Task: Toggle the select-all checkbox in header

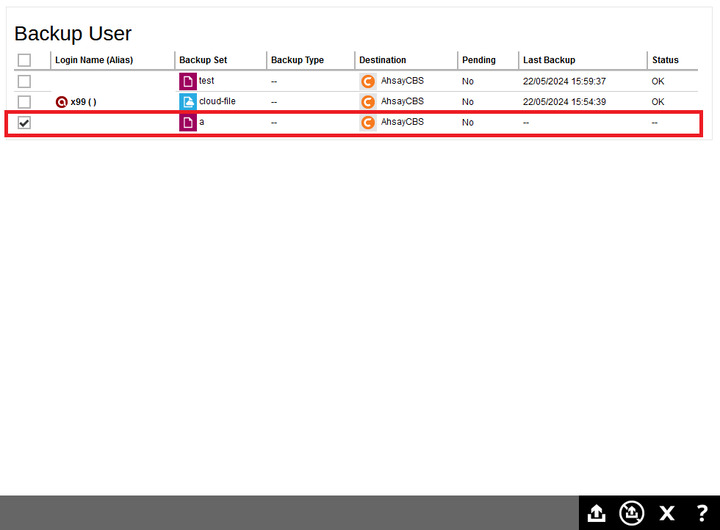Action: [x=25, y=60]
